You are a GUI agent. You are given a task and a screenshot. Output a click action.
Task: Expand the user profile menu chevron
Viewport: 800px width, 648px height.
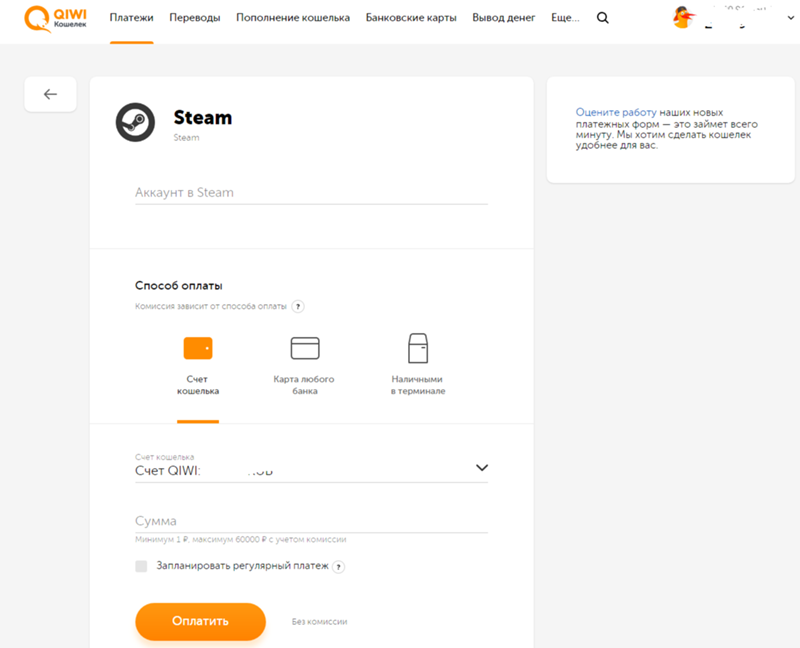click(x=790, y=18)
